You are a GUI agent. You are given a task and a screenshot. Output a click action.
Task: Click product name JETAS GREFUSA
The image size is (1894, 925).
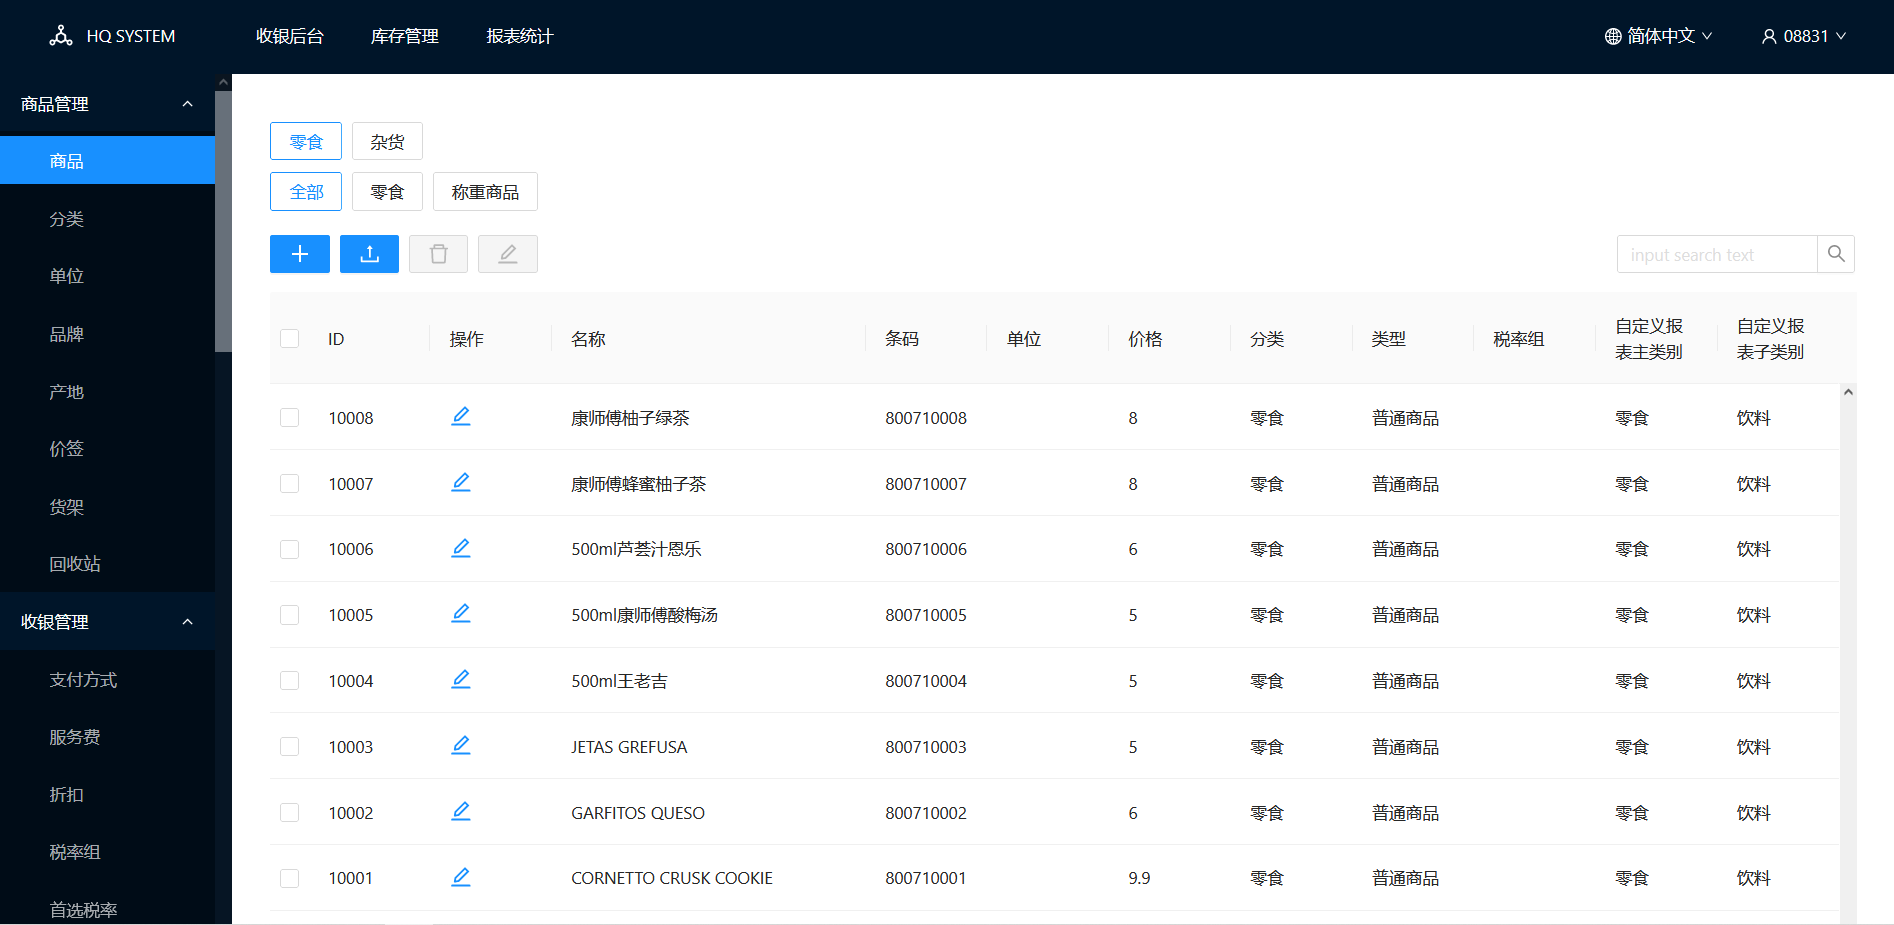click(629, 746)
